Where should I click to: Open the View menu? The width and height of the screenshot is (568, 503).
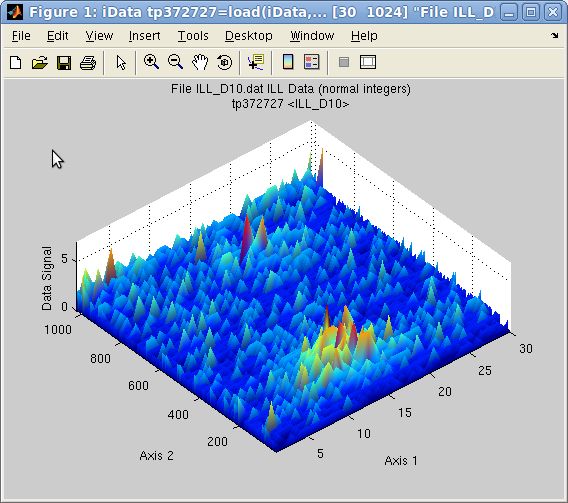pyautogui.click(x=99, y=36)
